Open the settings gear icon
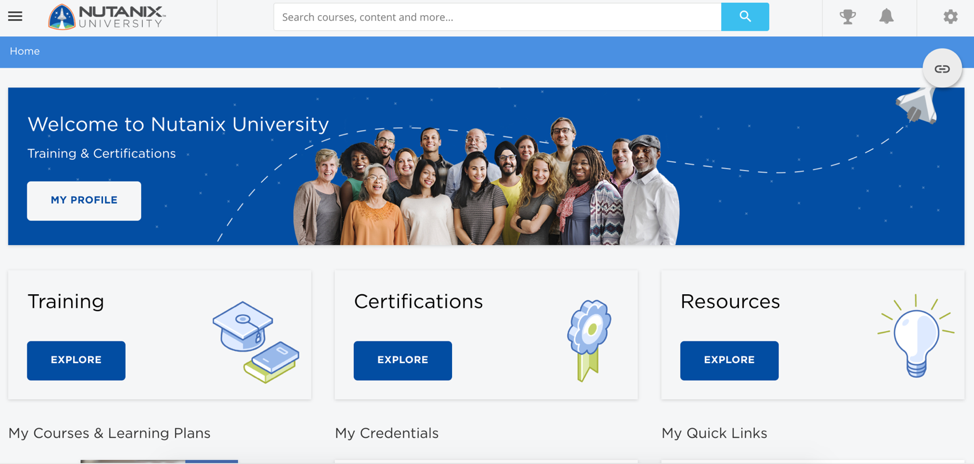974x464 pixels. pyautogui.click(x=950, y=17)
